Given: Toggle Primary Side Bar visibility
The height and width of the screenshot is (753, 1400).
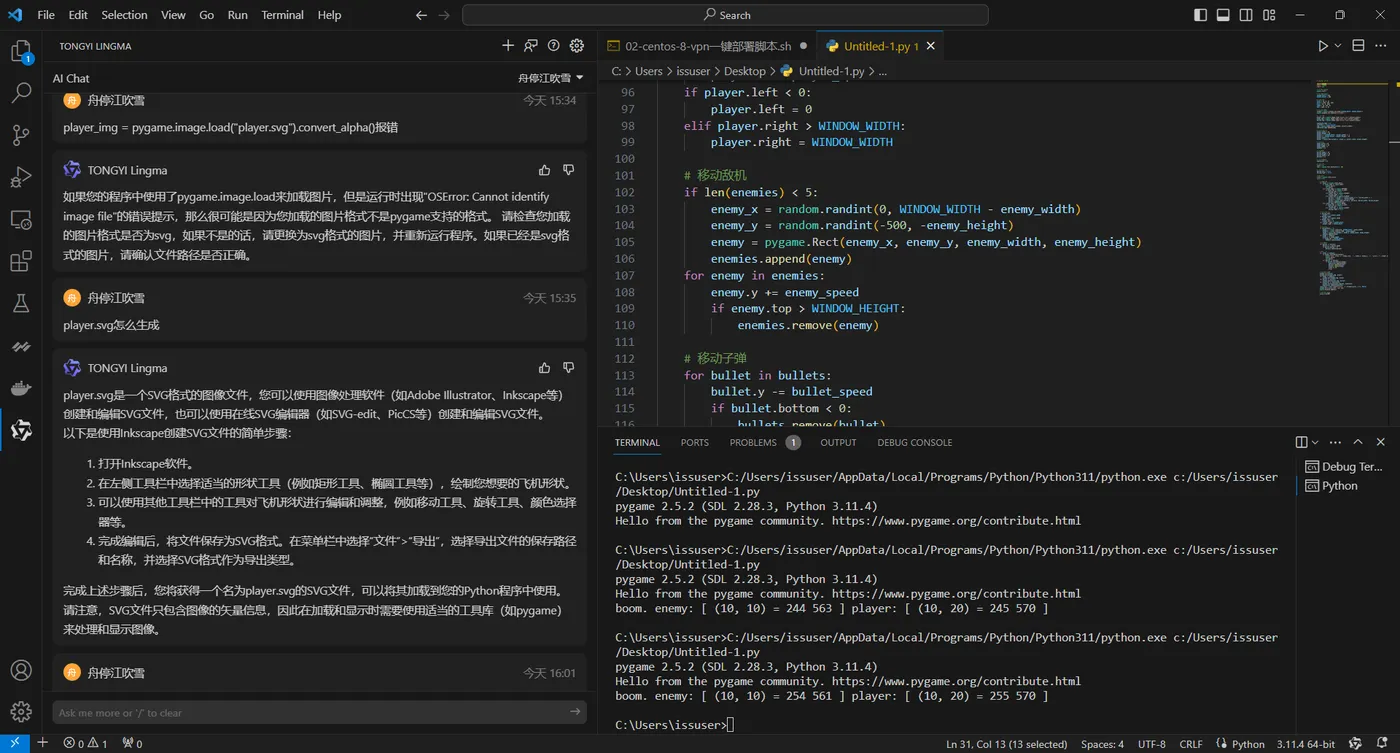Looking at the screenshot, I should [x=1201, y=15].
